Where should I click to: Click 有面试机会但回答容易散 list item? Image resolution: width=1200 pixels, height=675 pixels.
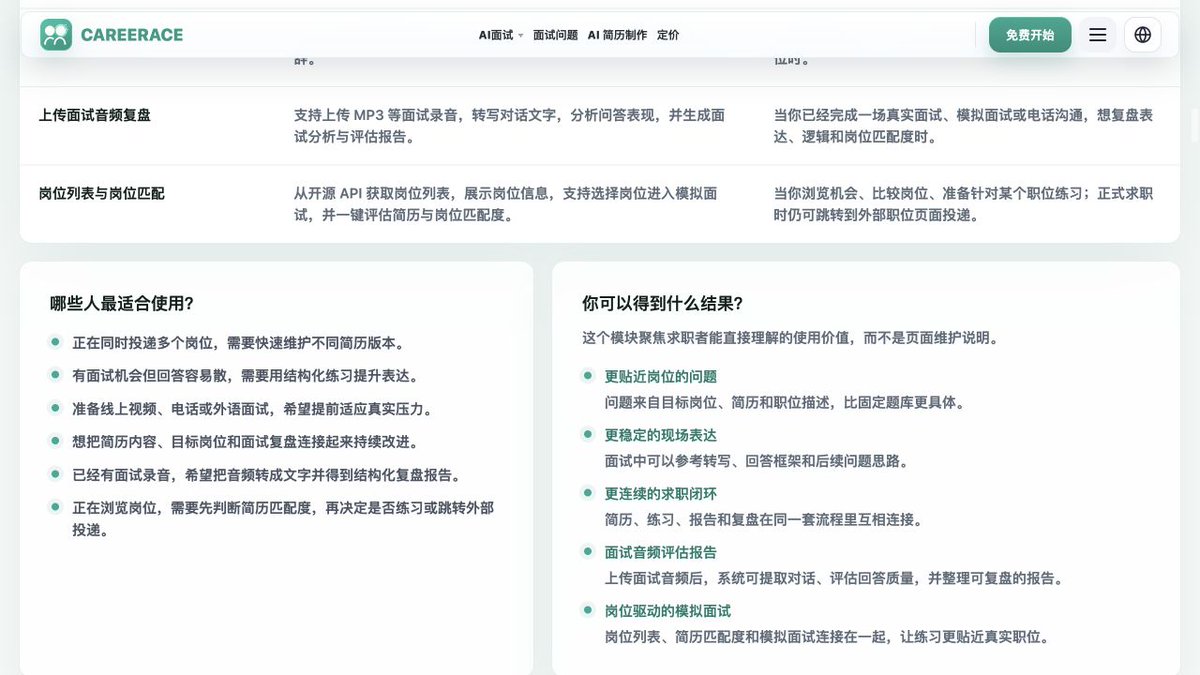pos(245,376)
